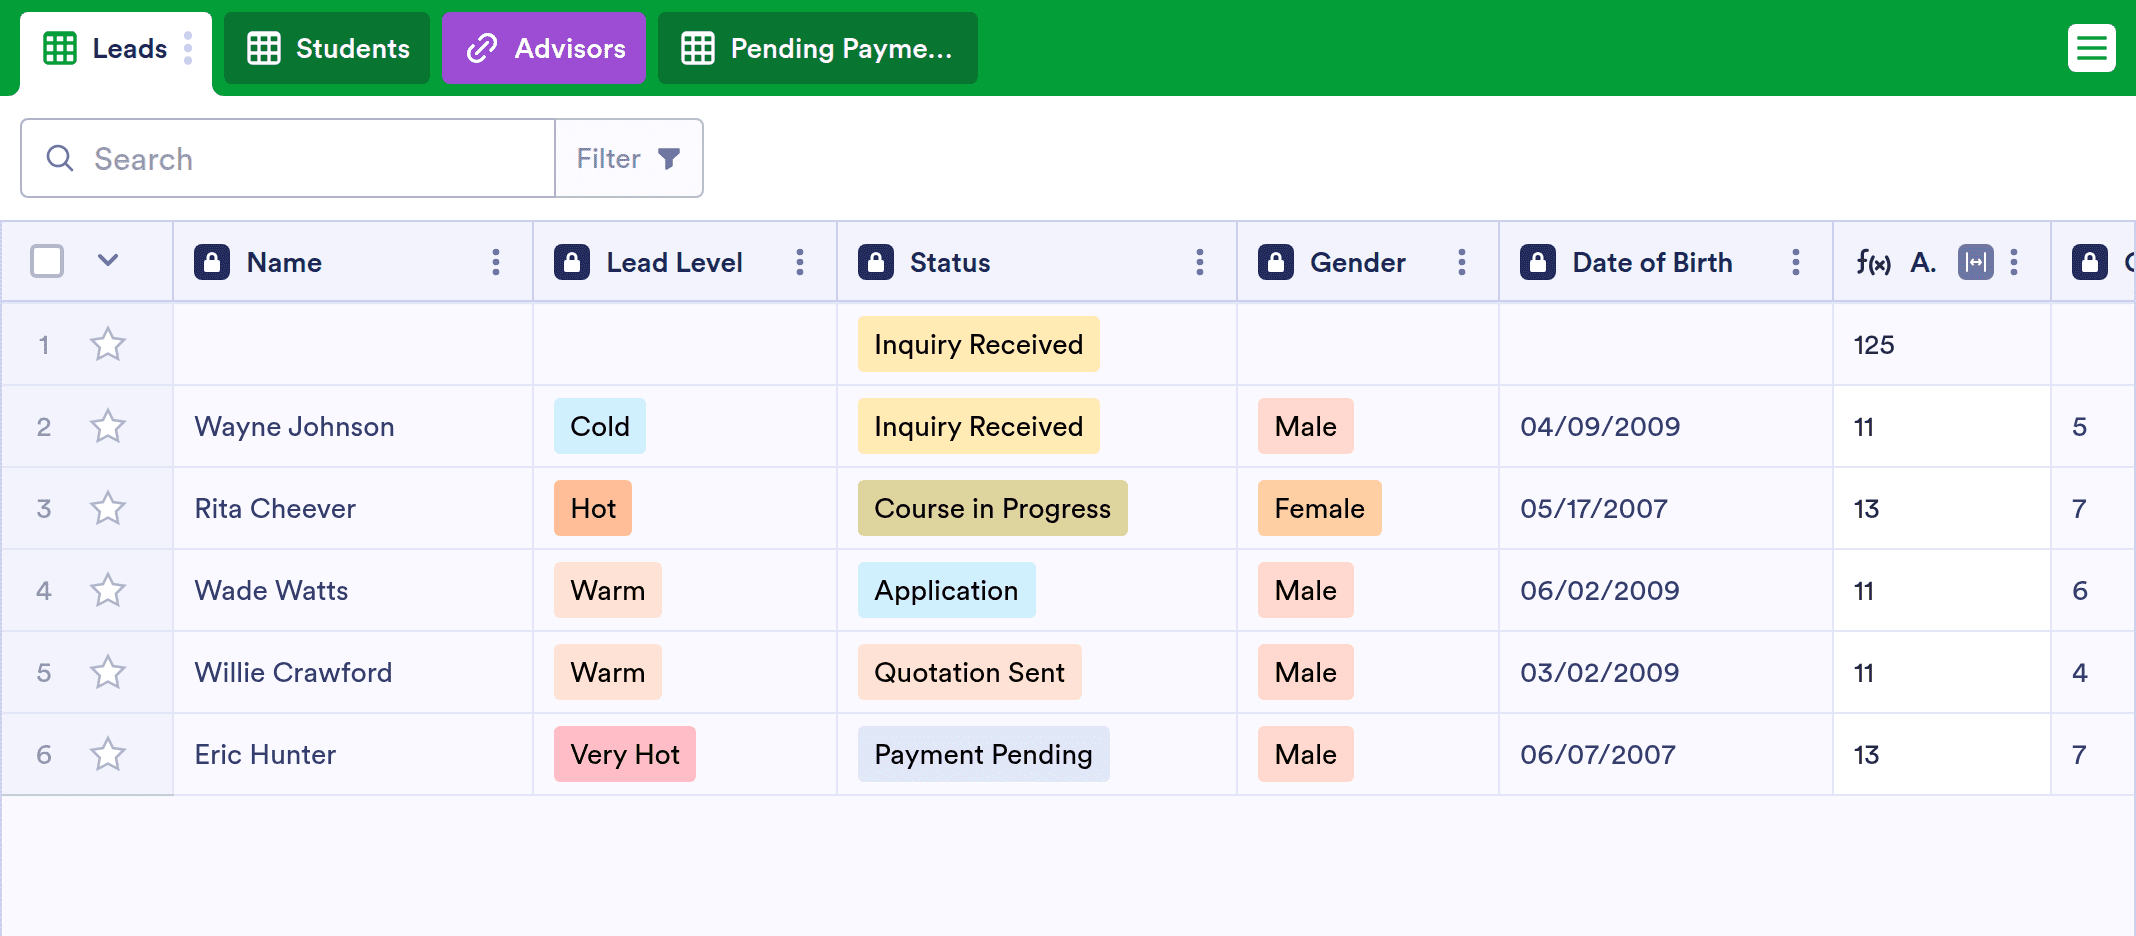Click the Leads tab options dots
The height and width of the screenshot is (936, 2136).
pos(188,48)
